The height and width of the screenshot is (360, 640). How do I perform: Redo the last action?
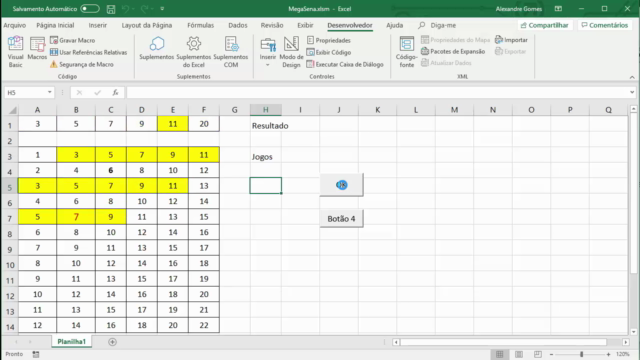(x=144, y=9)
